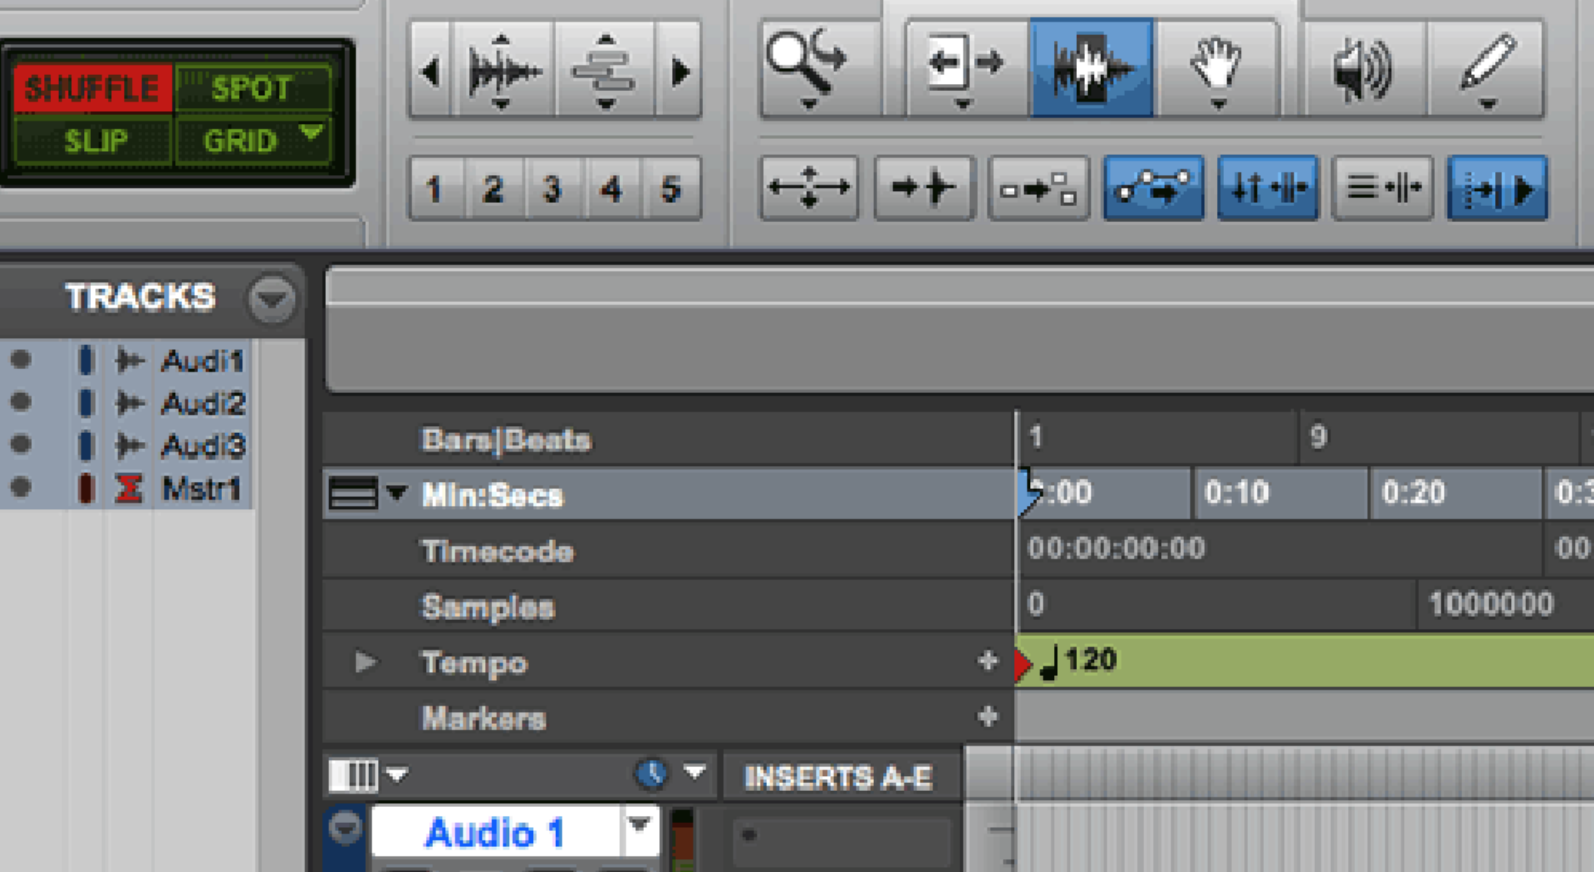Screen dimensions: 1594x872
Task: Click the Zoom Toggle icon
Action: pos(809,188)
